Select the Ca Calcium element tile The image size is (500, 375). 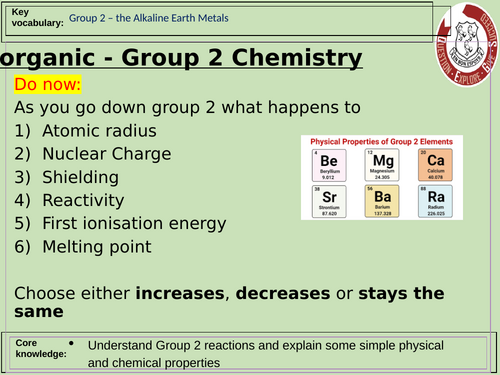(x=435, y=165)
